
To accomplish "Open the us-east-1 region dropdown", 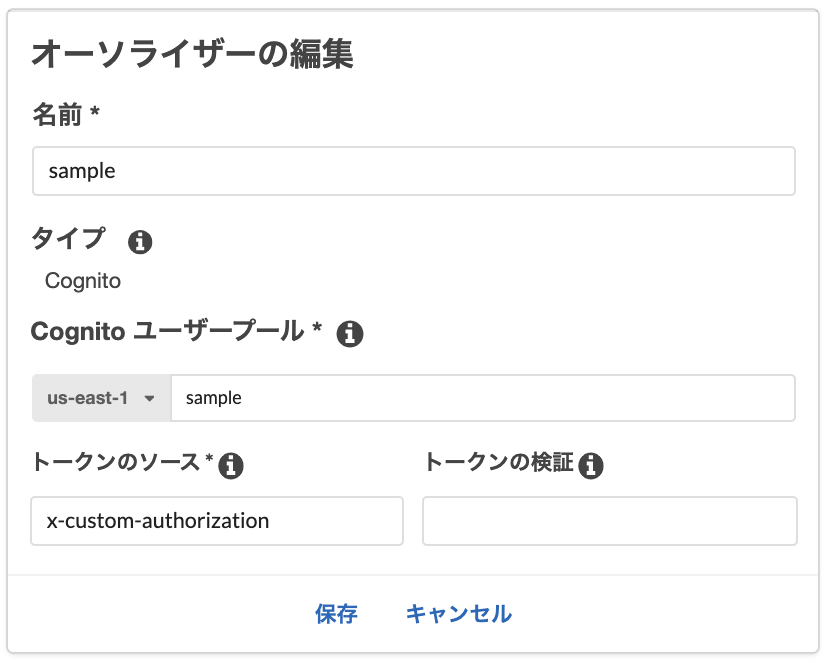I will pos(102,398).
